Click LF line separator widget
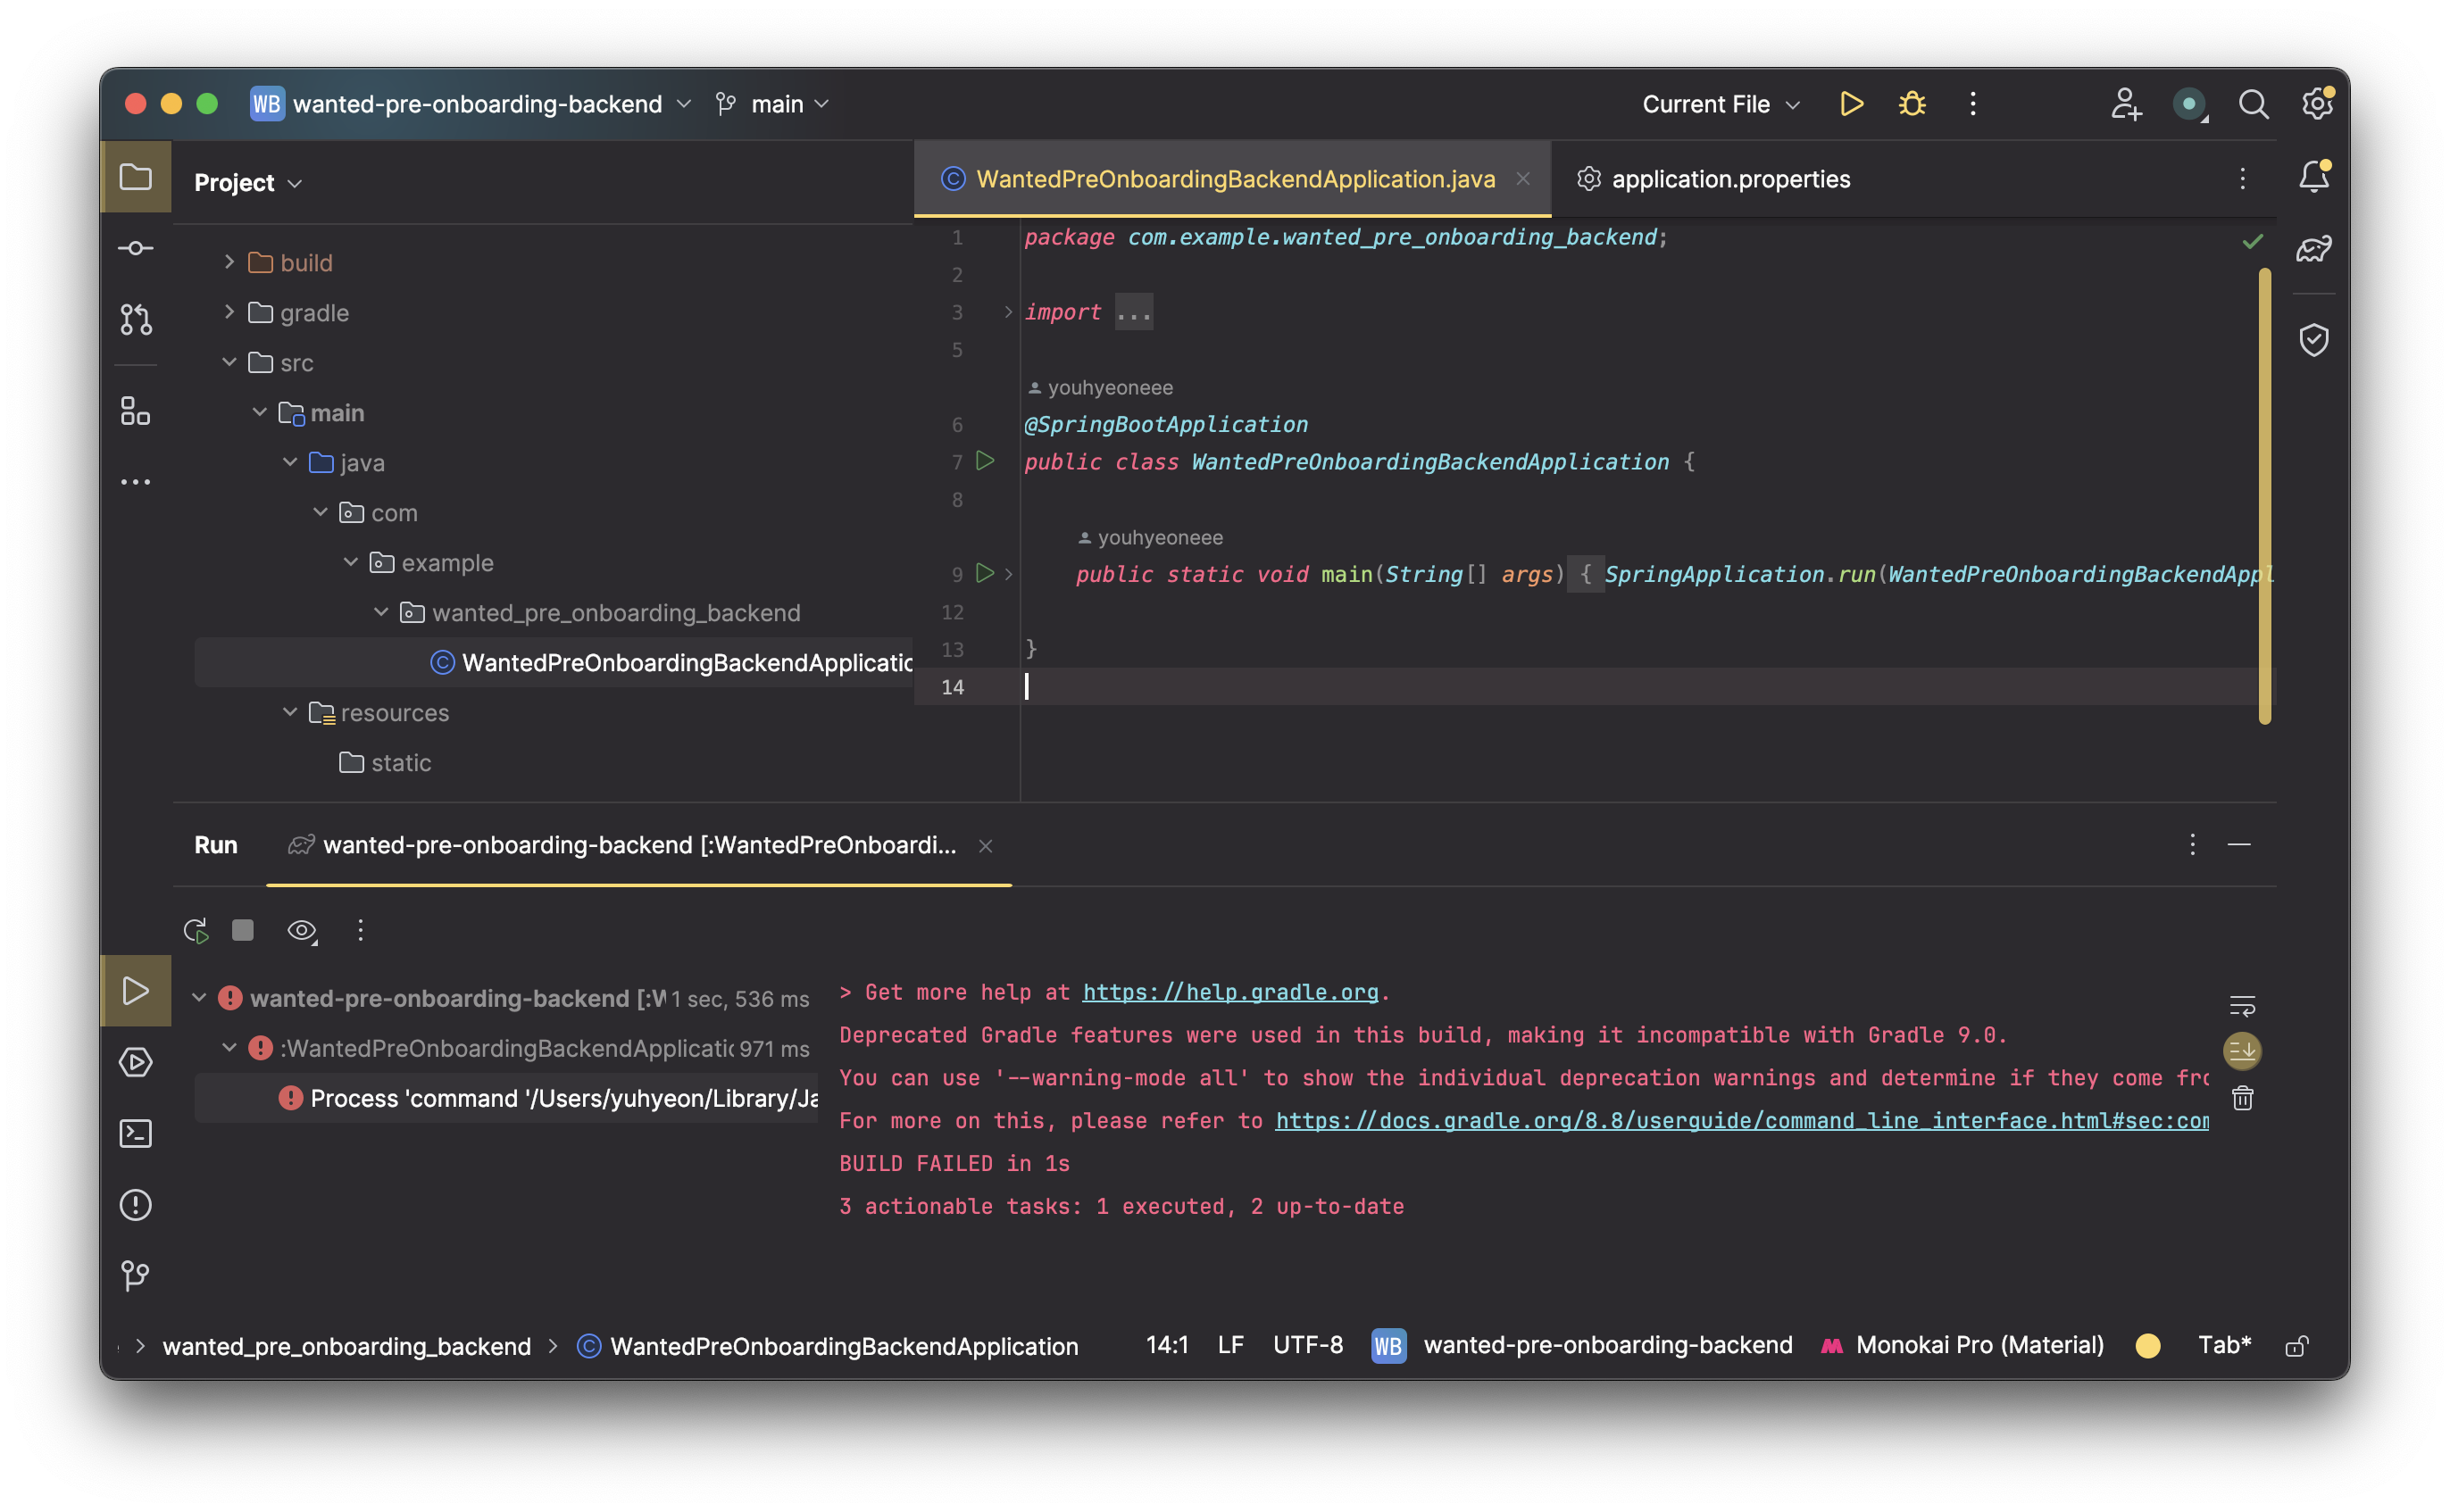The width and height of the screenshot is (2450, 1512). 1230,1346
